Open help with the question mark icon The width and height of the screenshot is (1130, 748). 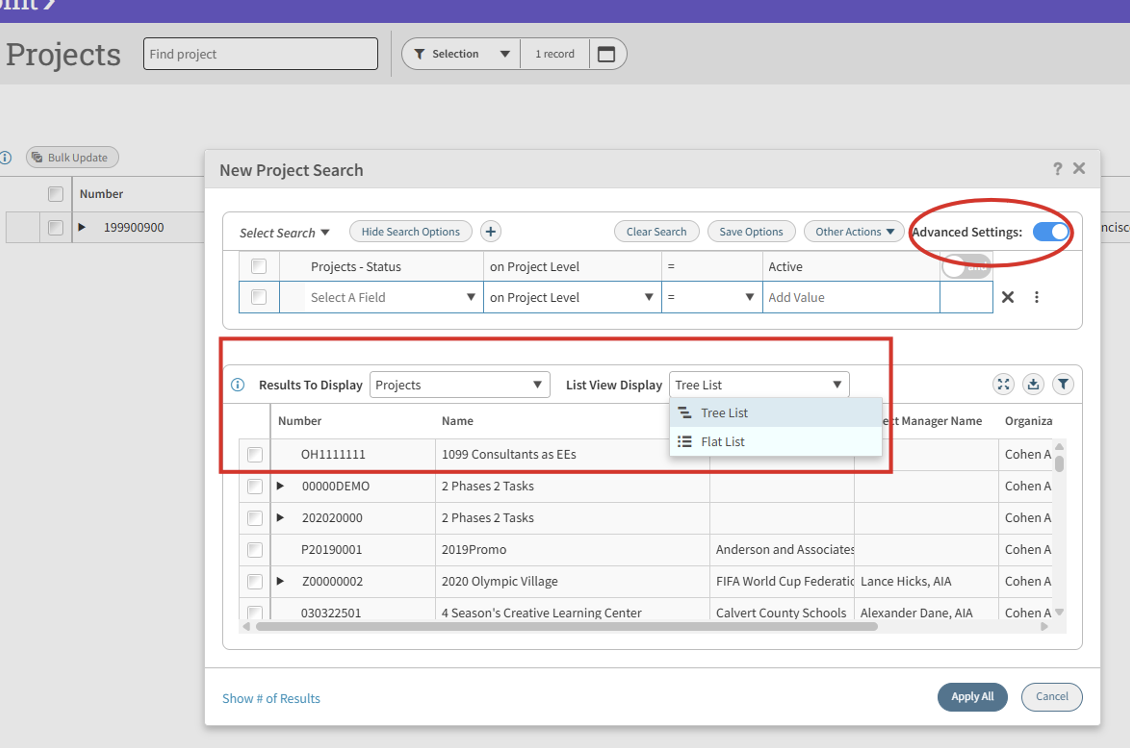tap(1057, 169)
